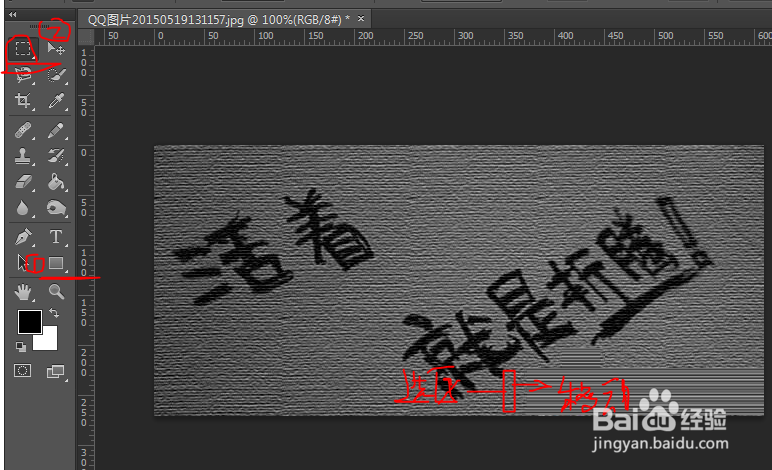Image resolution: width=772 pixels, height=470 pixels.
Task: Select the Rectangular Marquee tool
Action: (23, 48)
